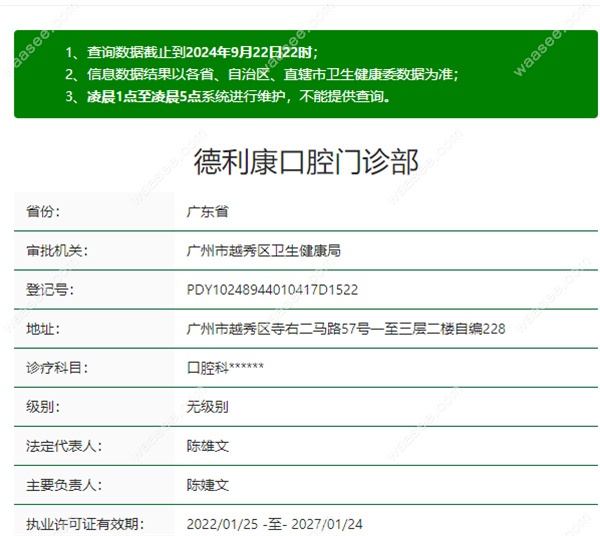Click the 级别 label
The height and width of the screenshot is (536, 600).
pos(43,407)
